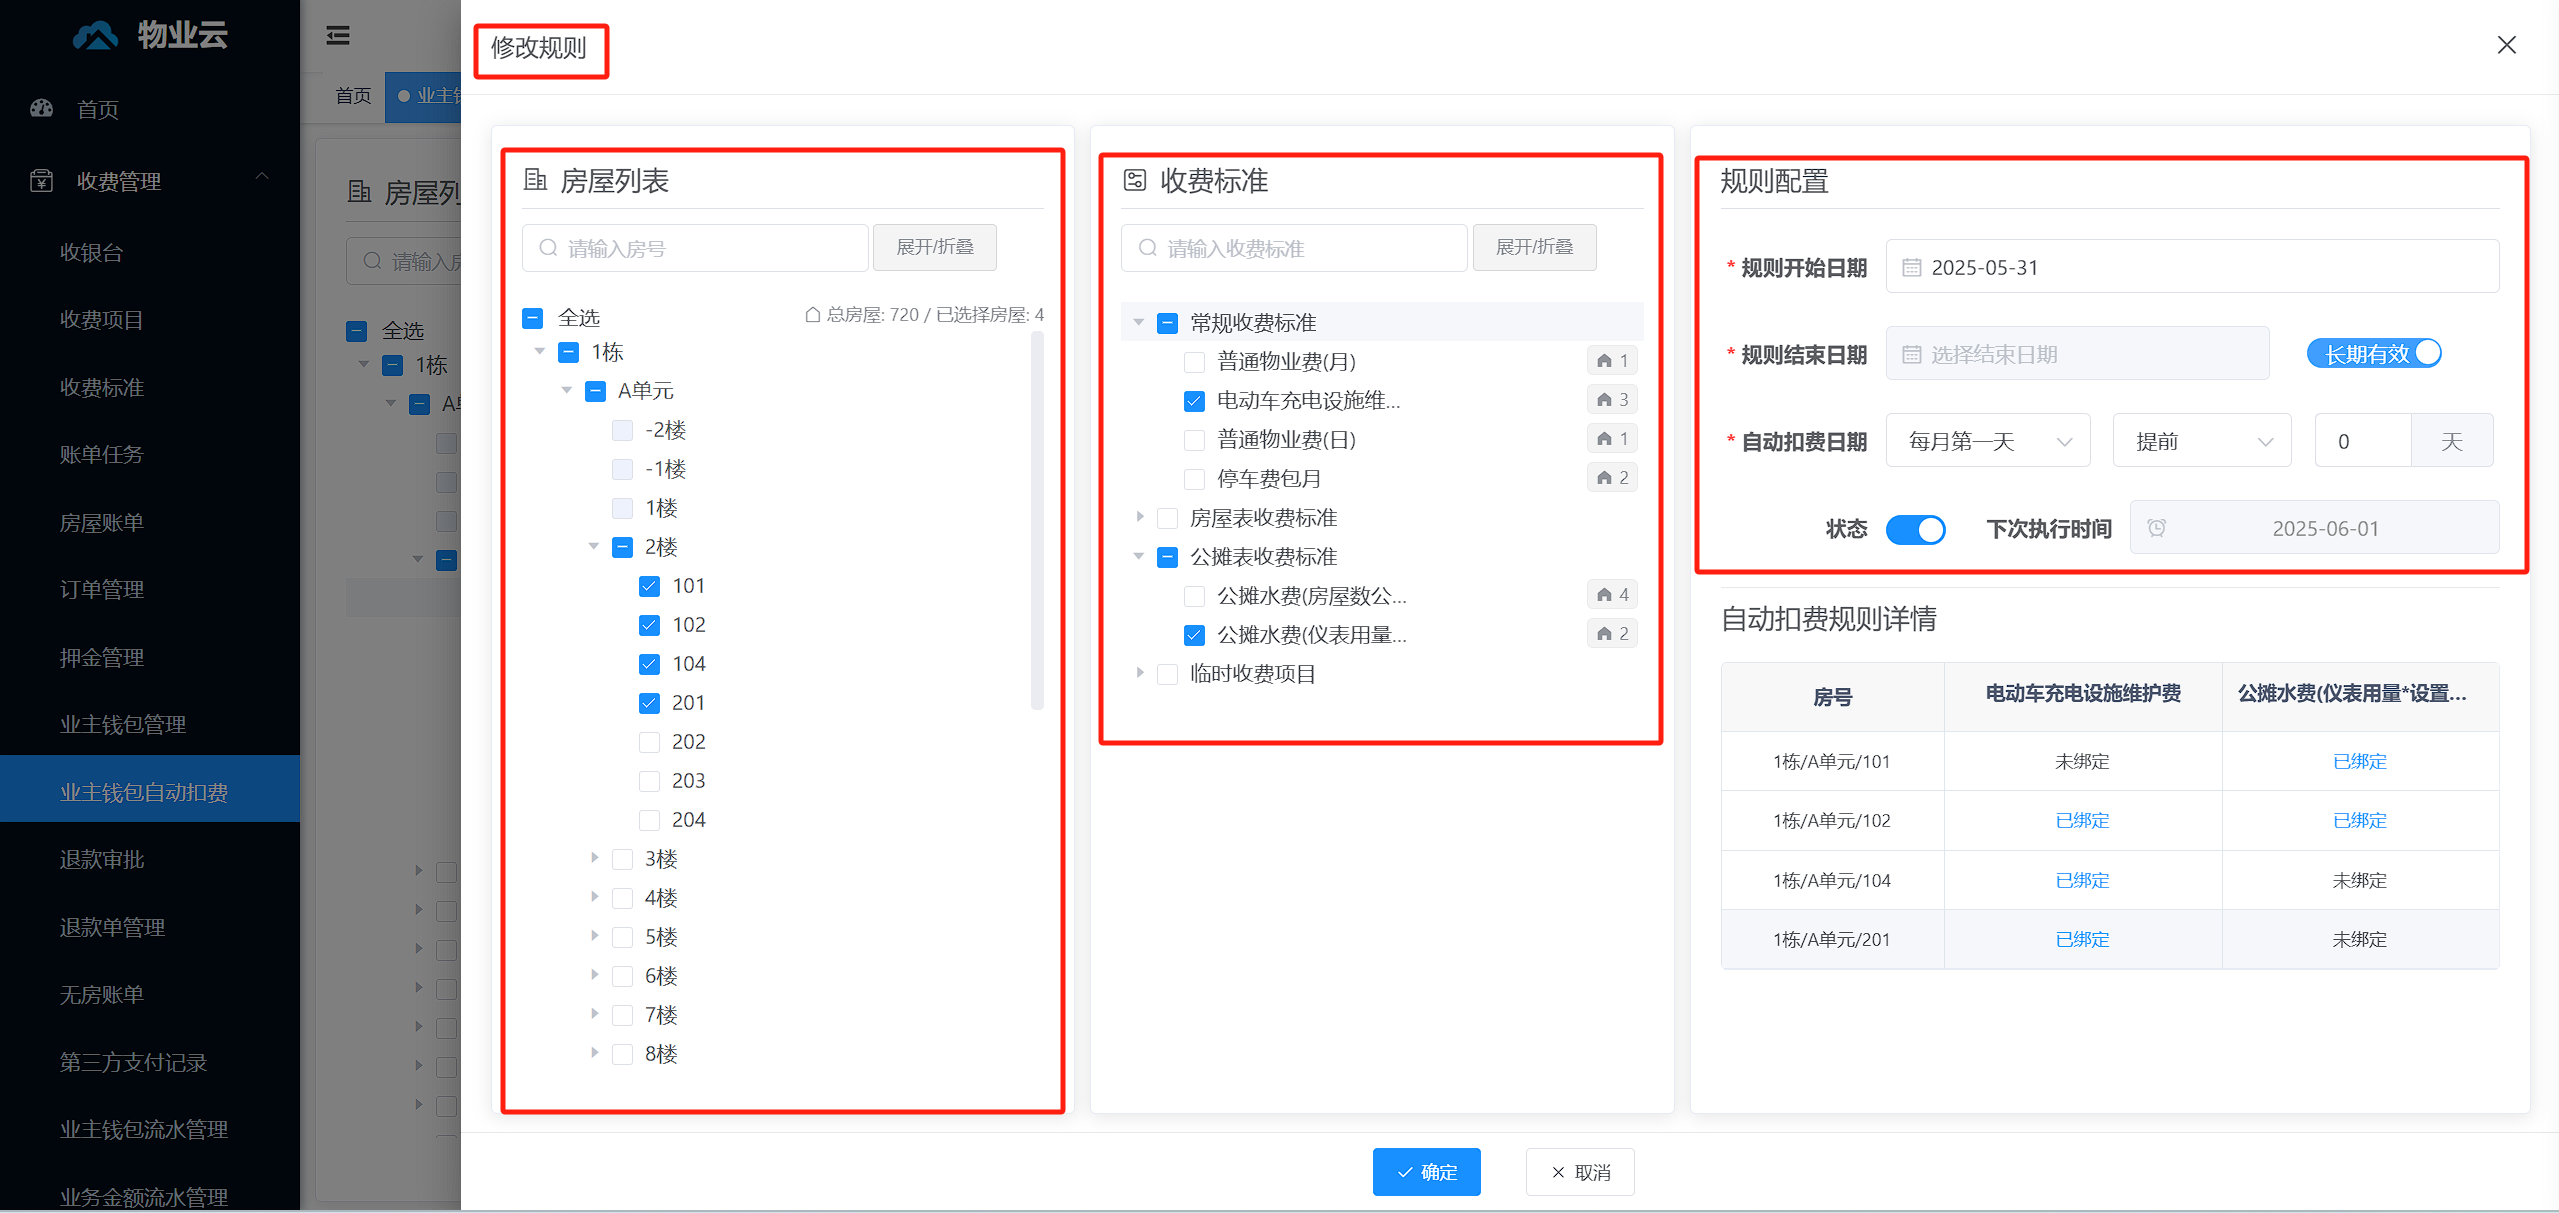Viewport: 2559px width, 1213px height.
Task: Click the house count badge for 普通物业费(日)
Action: pos(1612,439)
